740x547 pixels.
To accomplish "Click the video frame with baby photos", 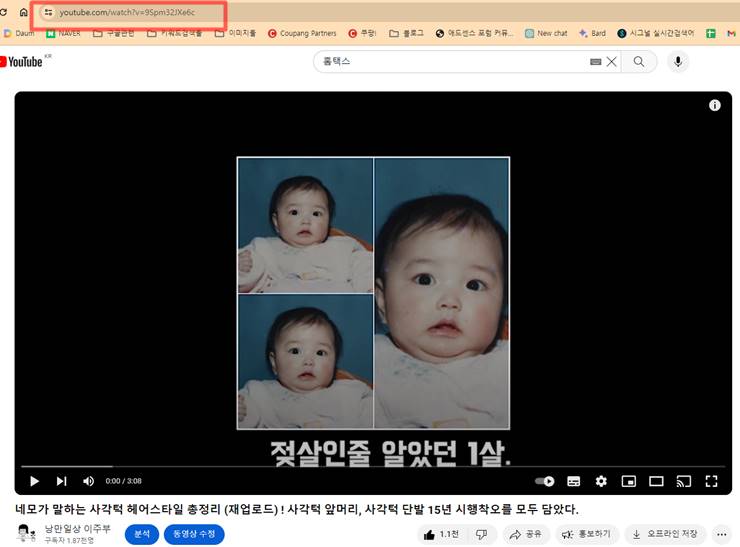I will pyautogui.click(x=373, y=293).
